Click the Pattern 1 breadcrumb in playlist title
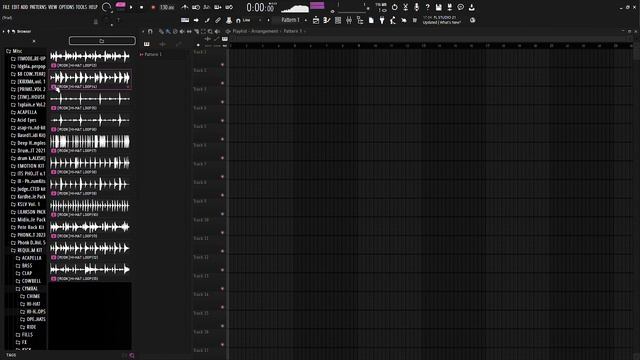 click(293, 31)
